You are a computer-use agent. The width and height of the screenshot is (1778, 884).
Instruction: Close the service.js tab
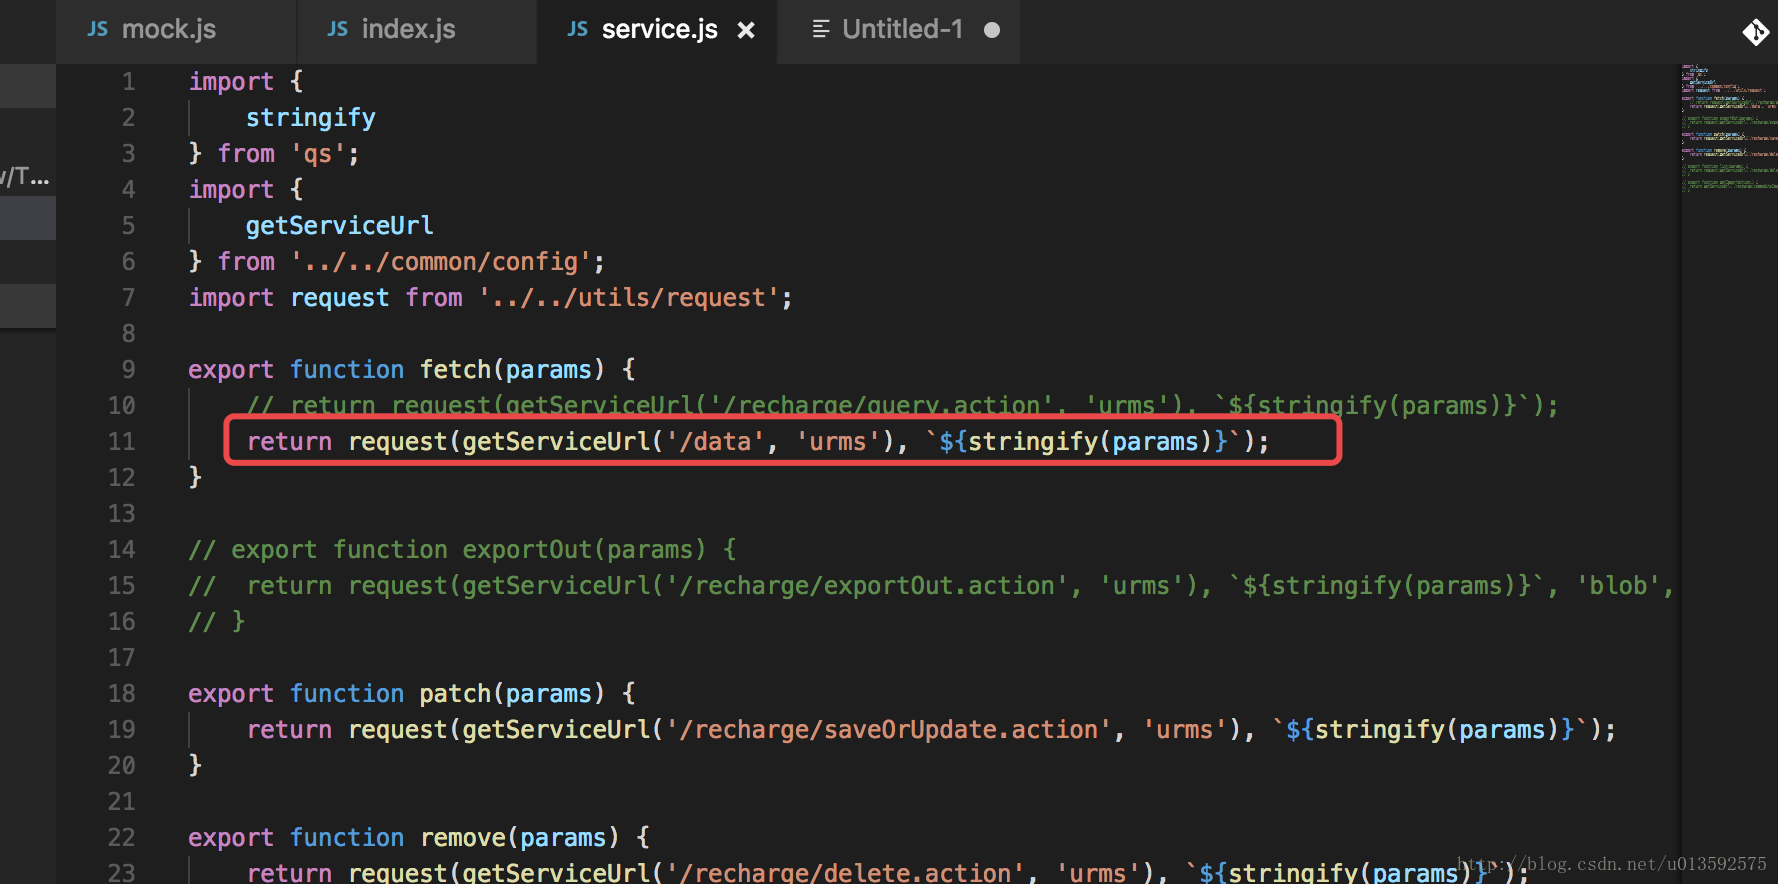(746, 30)
